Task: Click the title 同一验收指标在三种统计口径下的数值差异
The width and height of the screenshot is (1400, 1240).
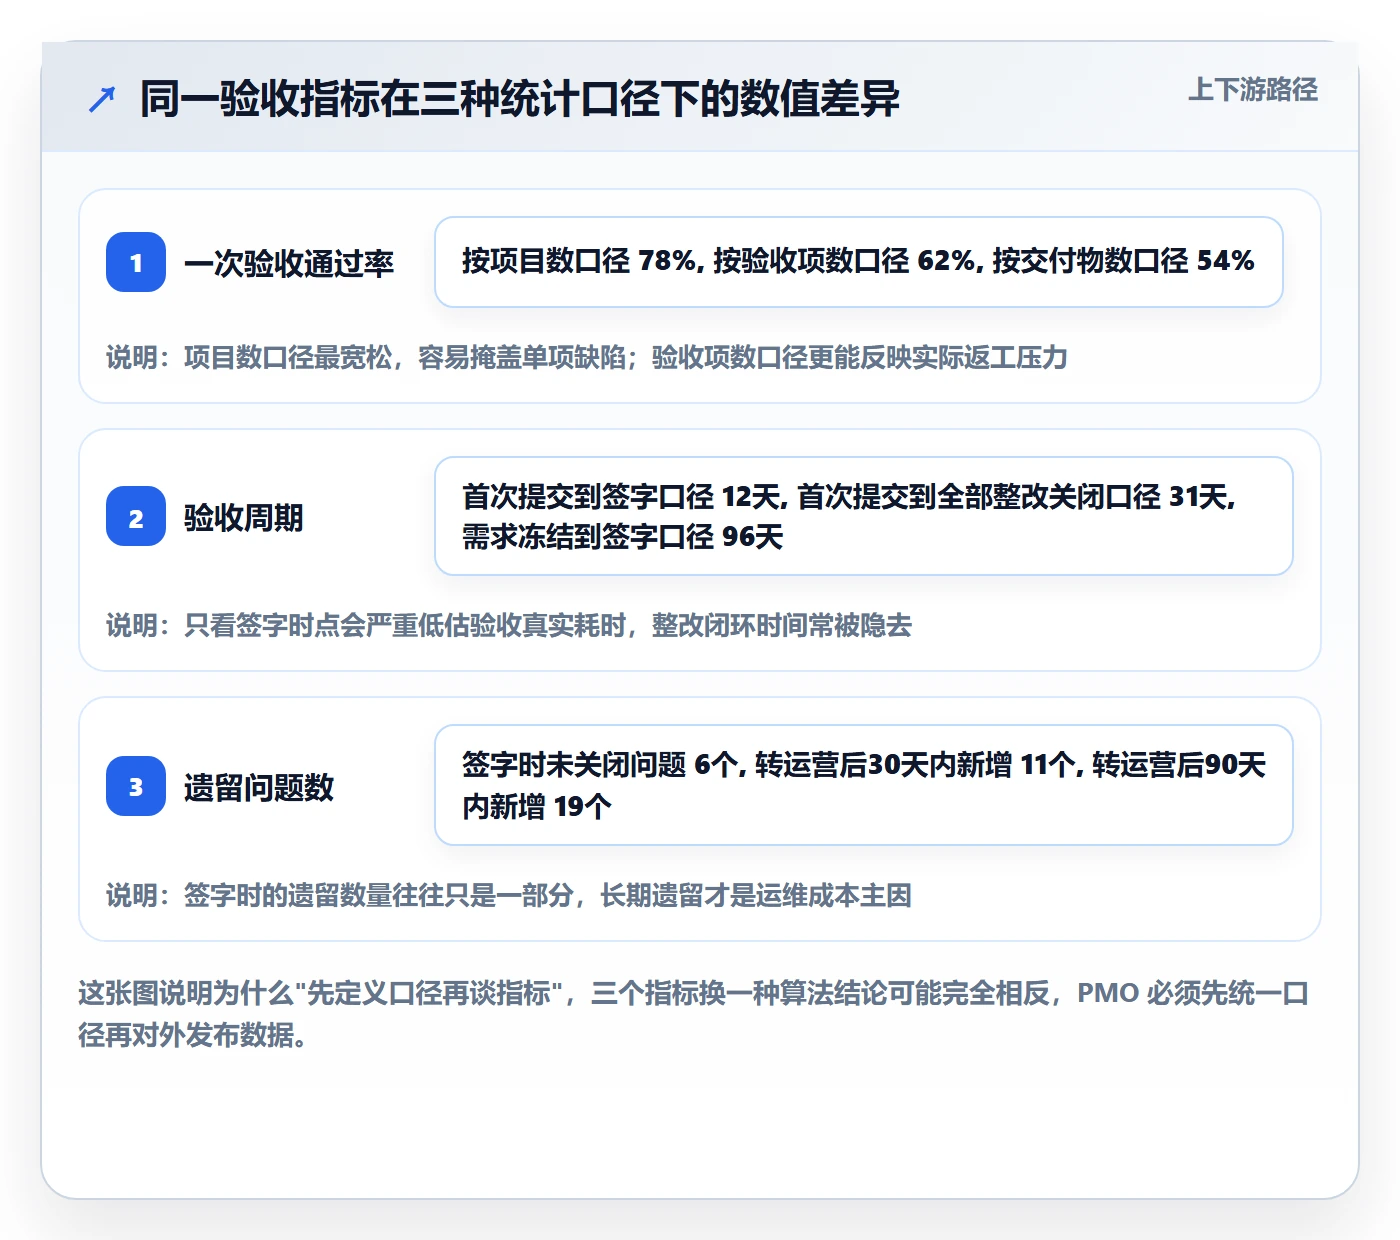Action: [x=520, y=99]
